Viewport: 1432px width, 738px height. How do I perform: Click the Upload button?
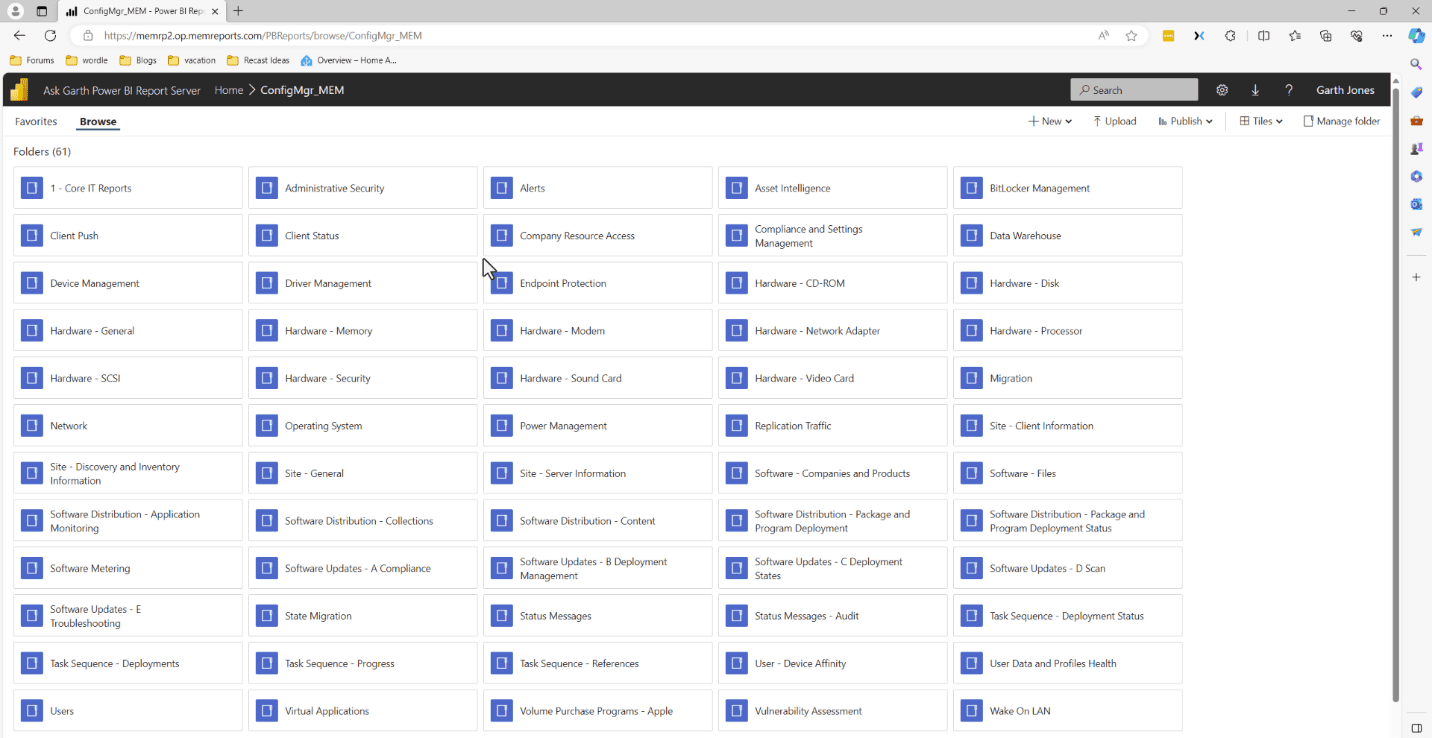(x=1114, y=121)
